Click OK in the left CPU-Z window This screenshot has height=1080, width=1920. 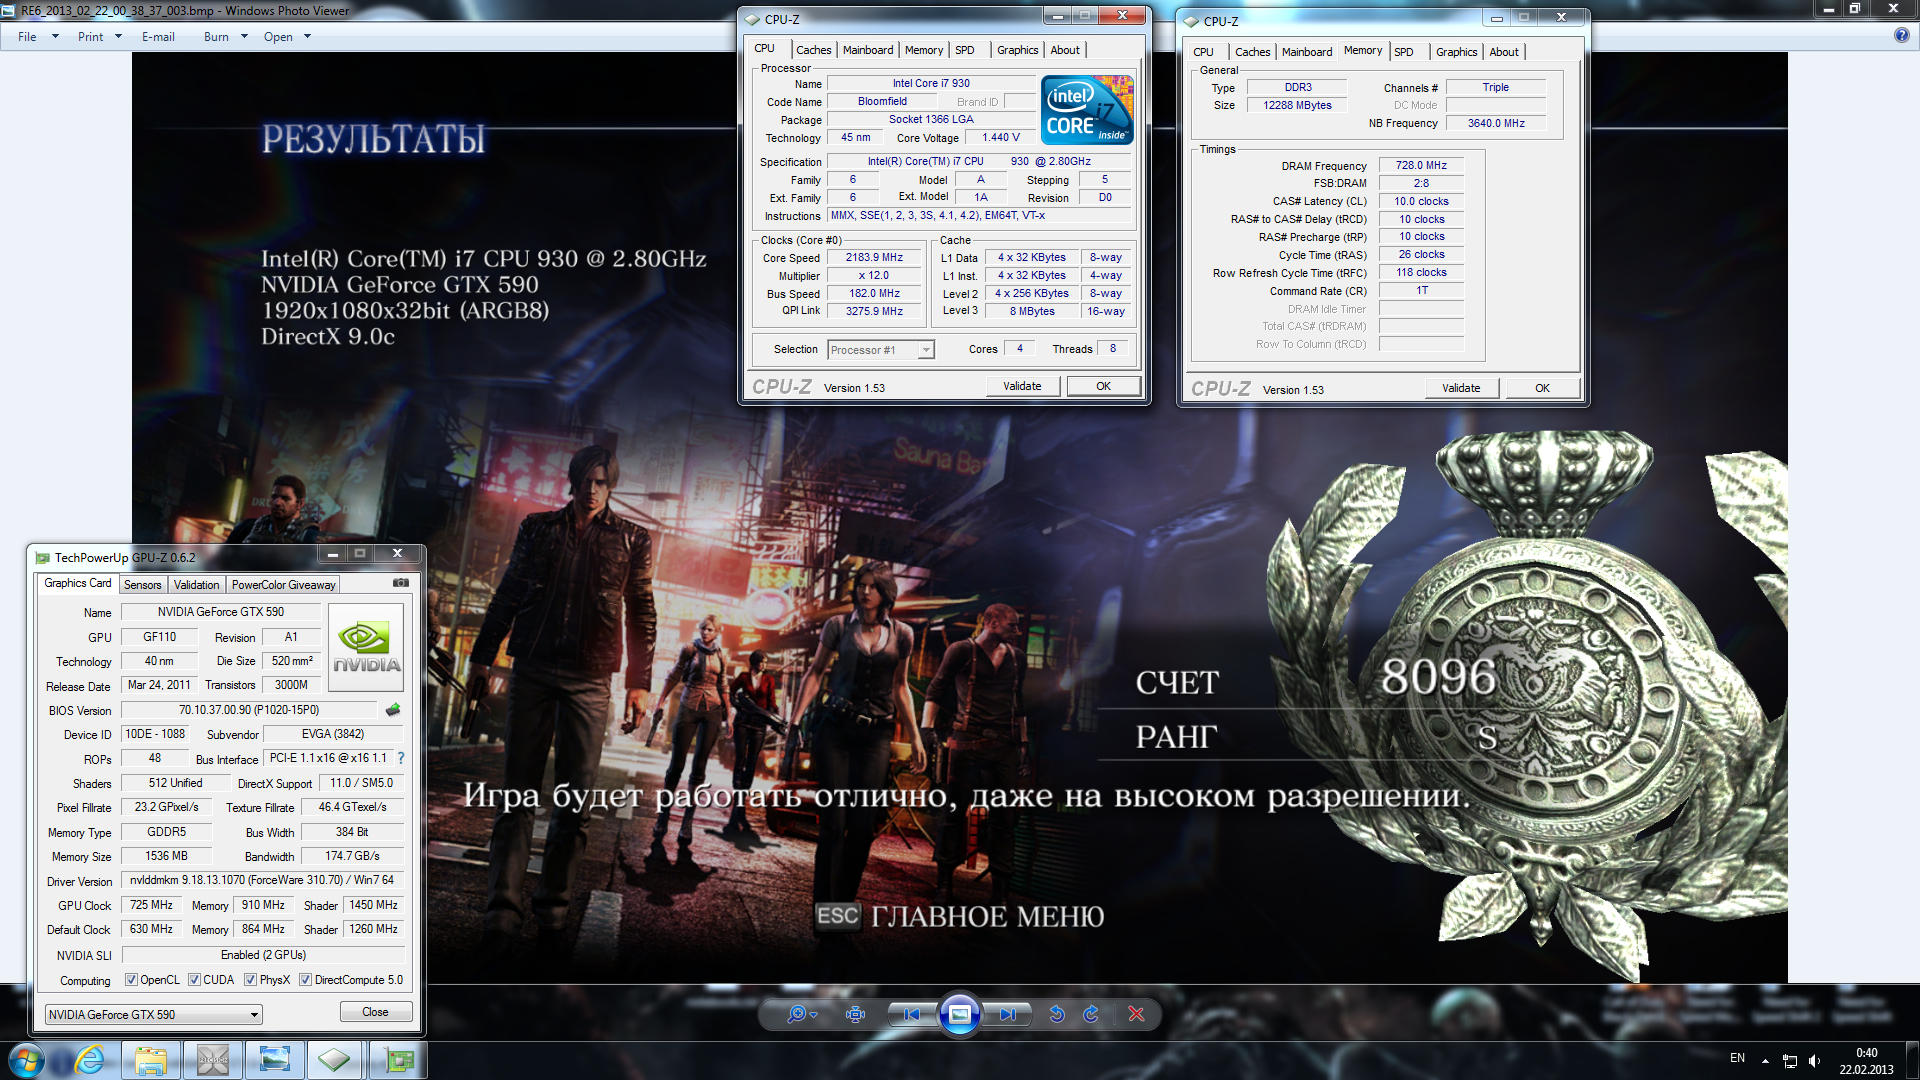coord(1103,386)
